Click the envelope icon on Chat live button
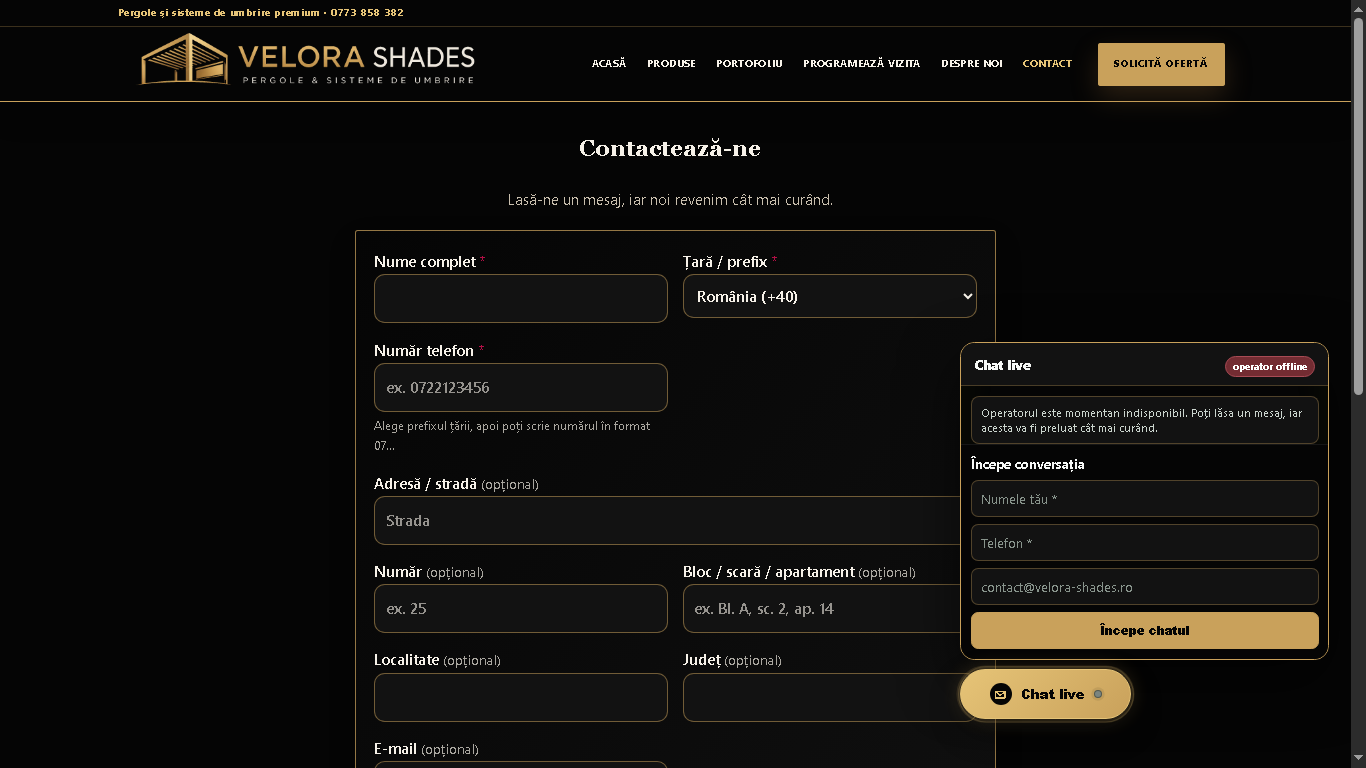The width and height of the screenshot is (1366, 768). (1001, 694)
